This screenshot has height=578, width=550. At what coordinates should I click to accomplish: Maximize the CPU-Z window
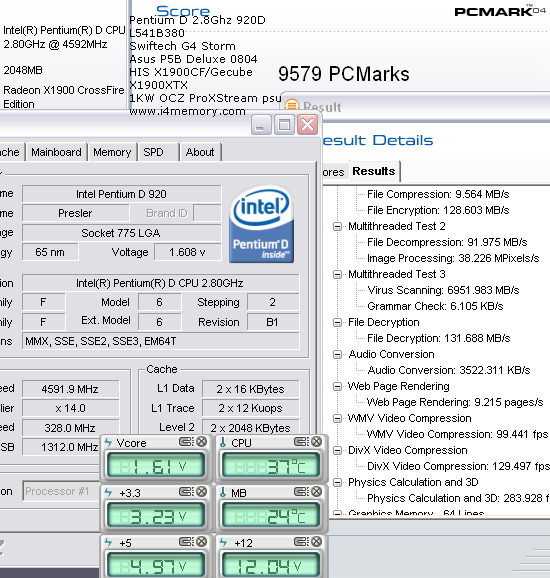click(284, 125)
